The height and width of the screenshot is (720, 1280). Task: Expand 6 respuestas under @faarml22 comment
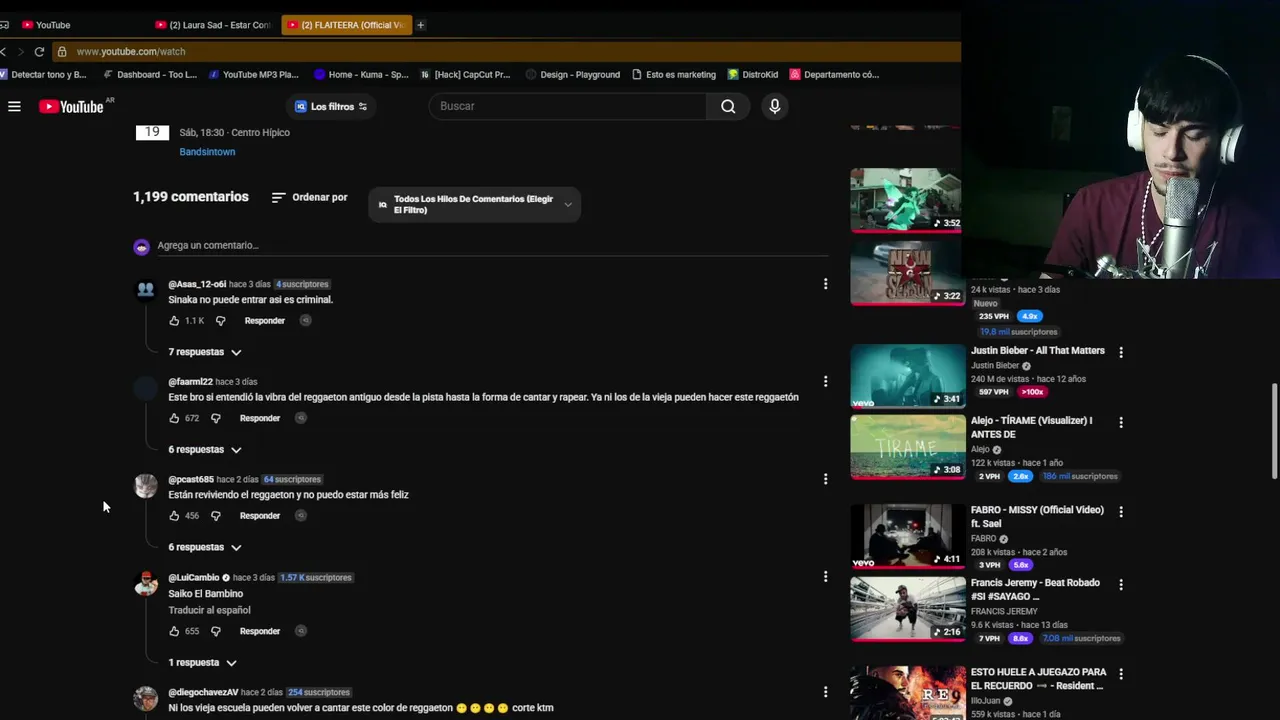point(205,449)
